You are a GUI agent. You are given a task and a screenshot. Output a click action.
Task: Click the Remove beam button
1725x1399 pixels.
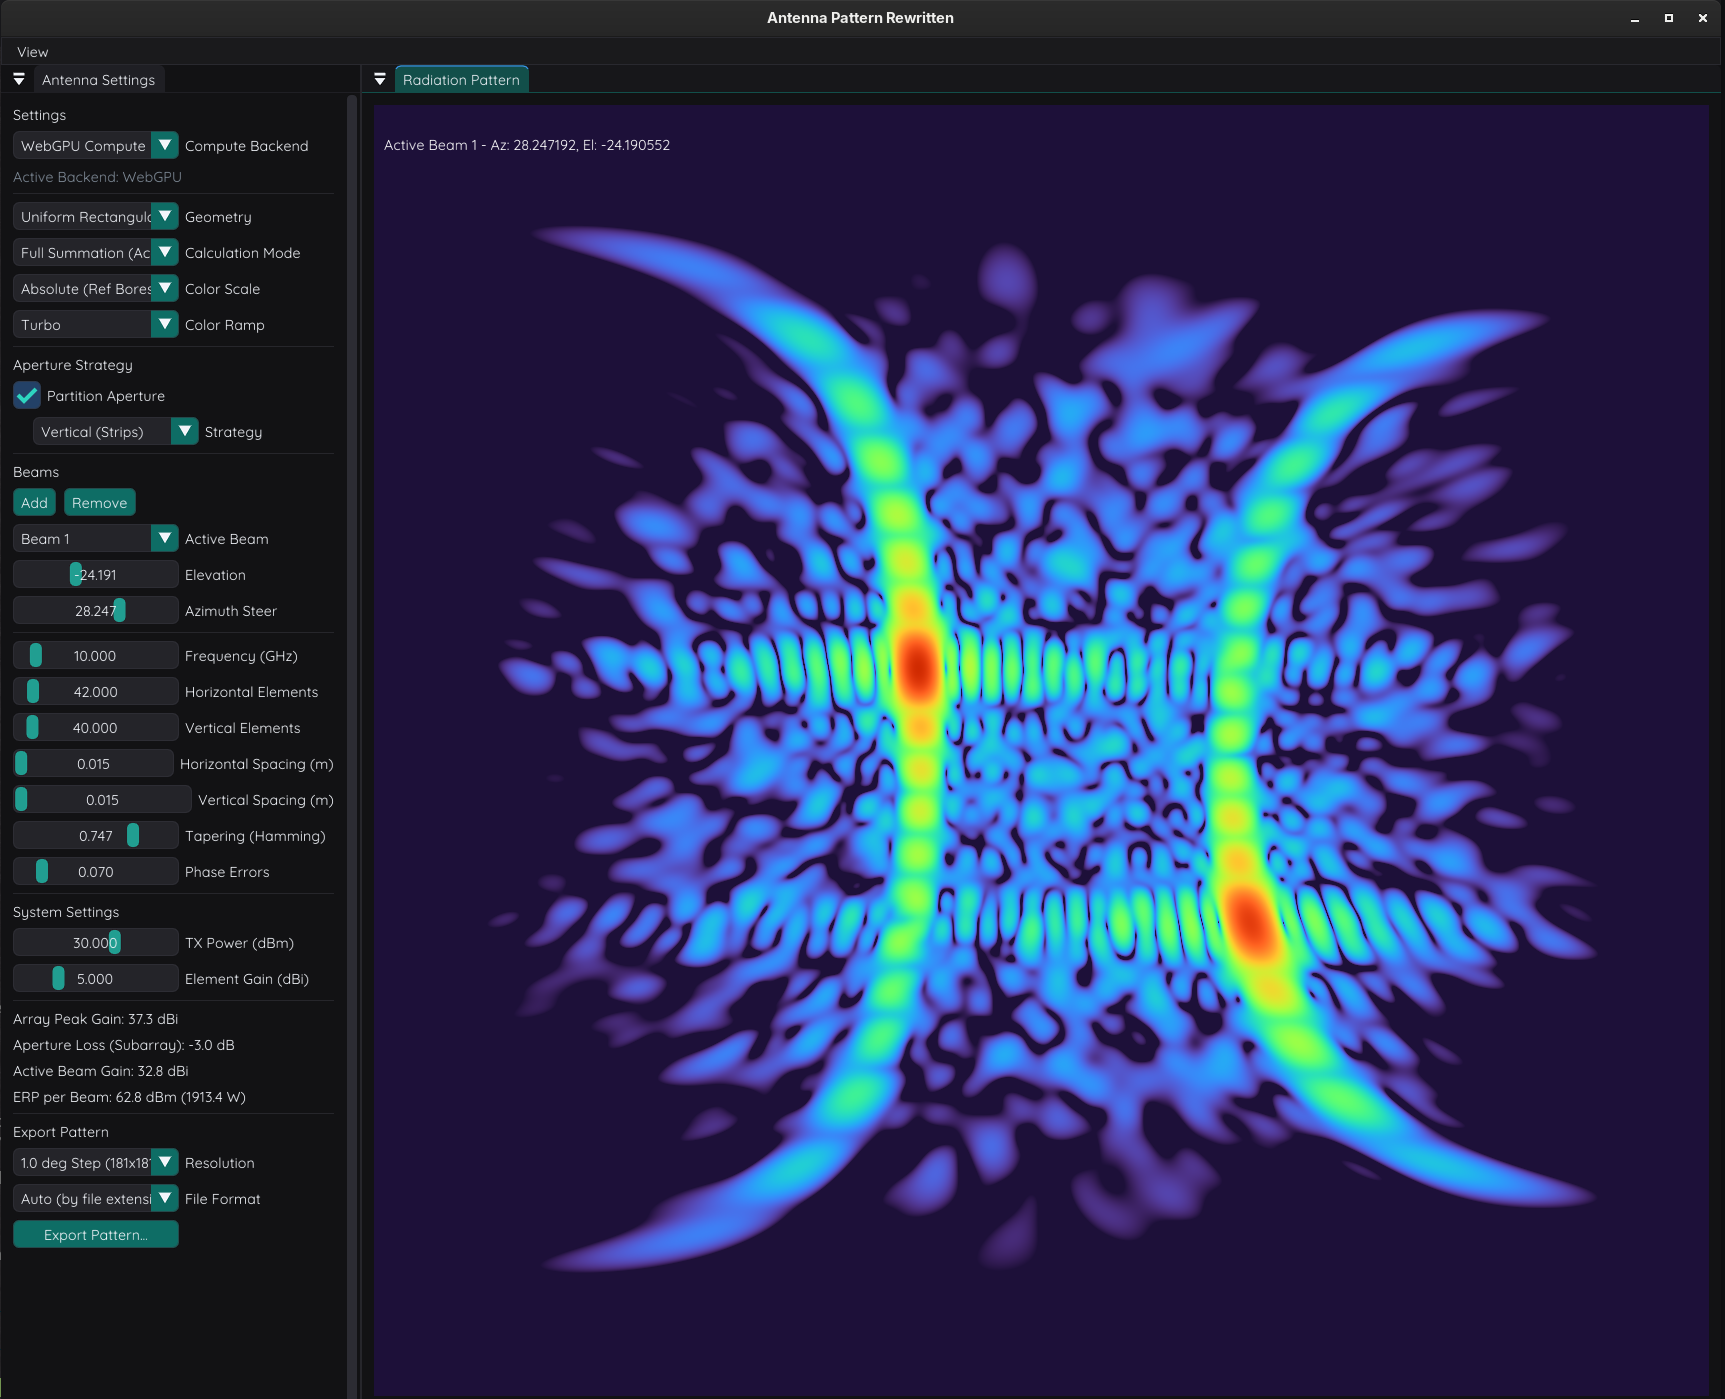coord(99,502)
